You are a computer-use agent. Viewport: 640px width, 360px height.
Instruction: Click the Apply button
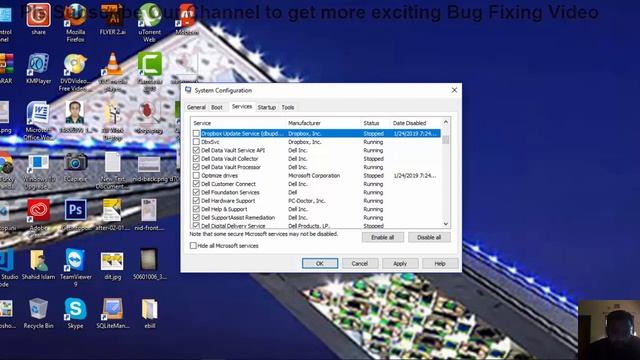[400, 264]
